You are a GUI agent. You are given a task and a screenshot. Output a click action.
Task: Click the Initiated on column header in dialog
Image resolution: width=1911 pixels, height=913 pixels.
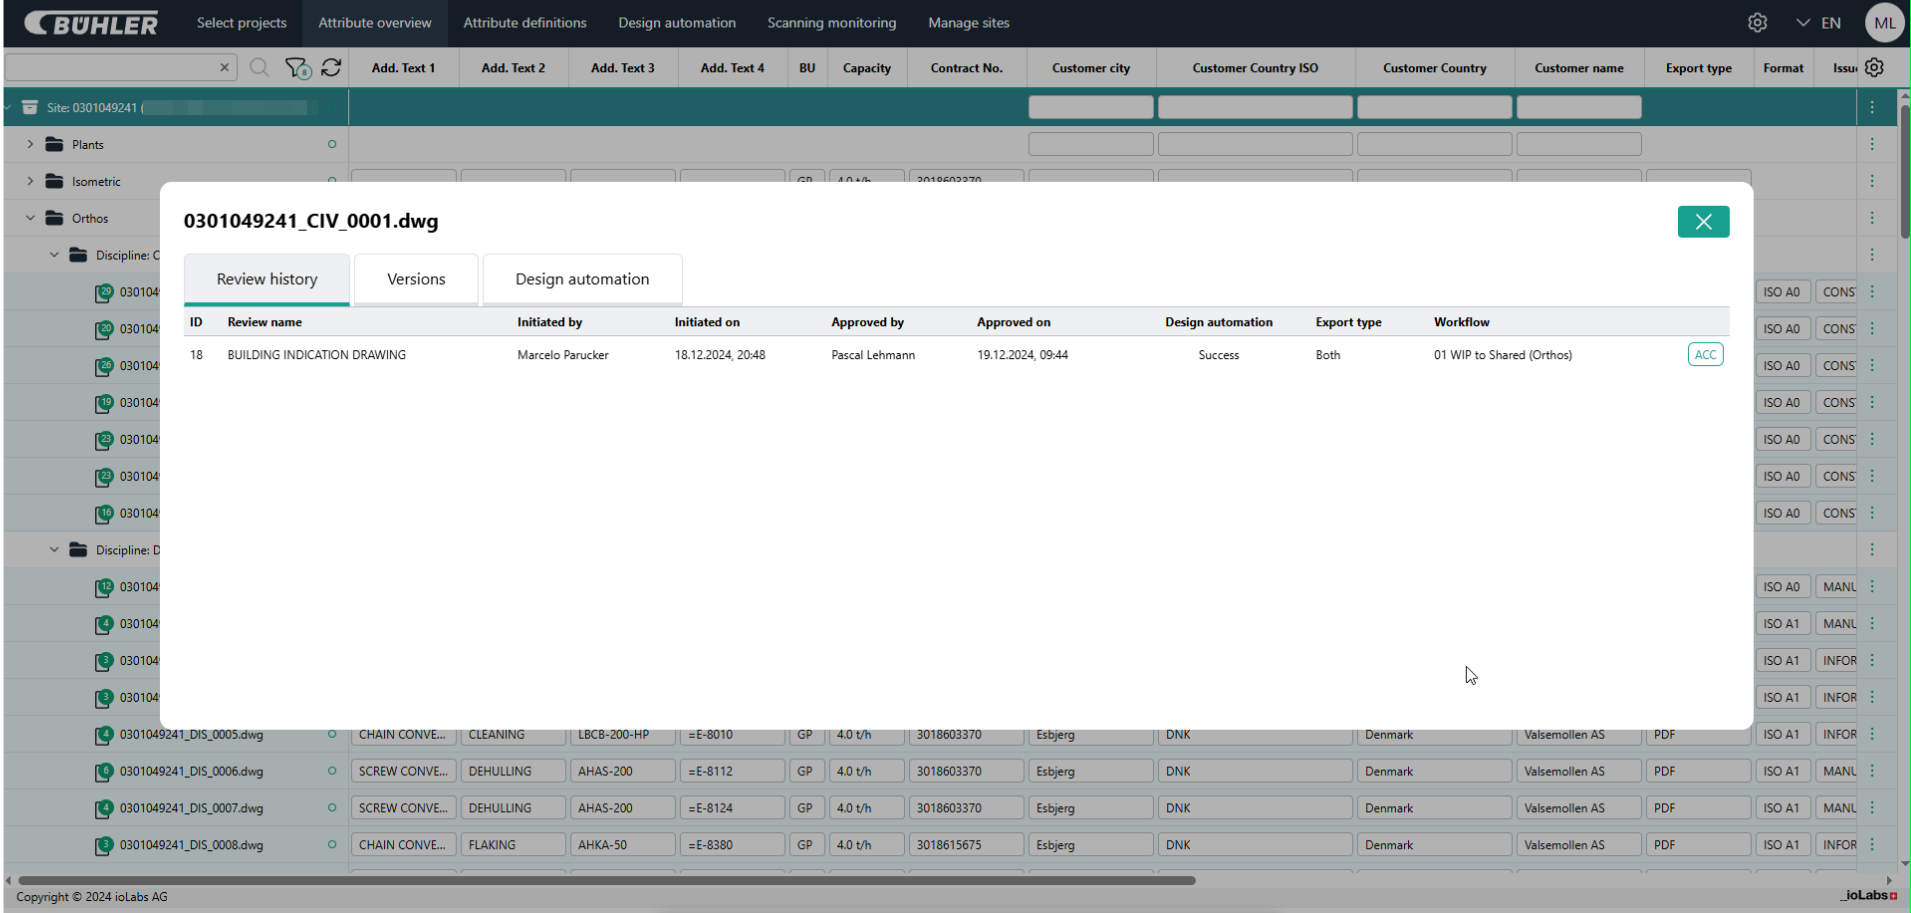coord(707,322)
